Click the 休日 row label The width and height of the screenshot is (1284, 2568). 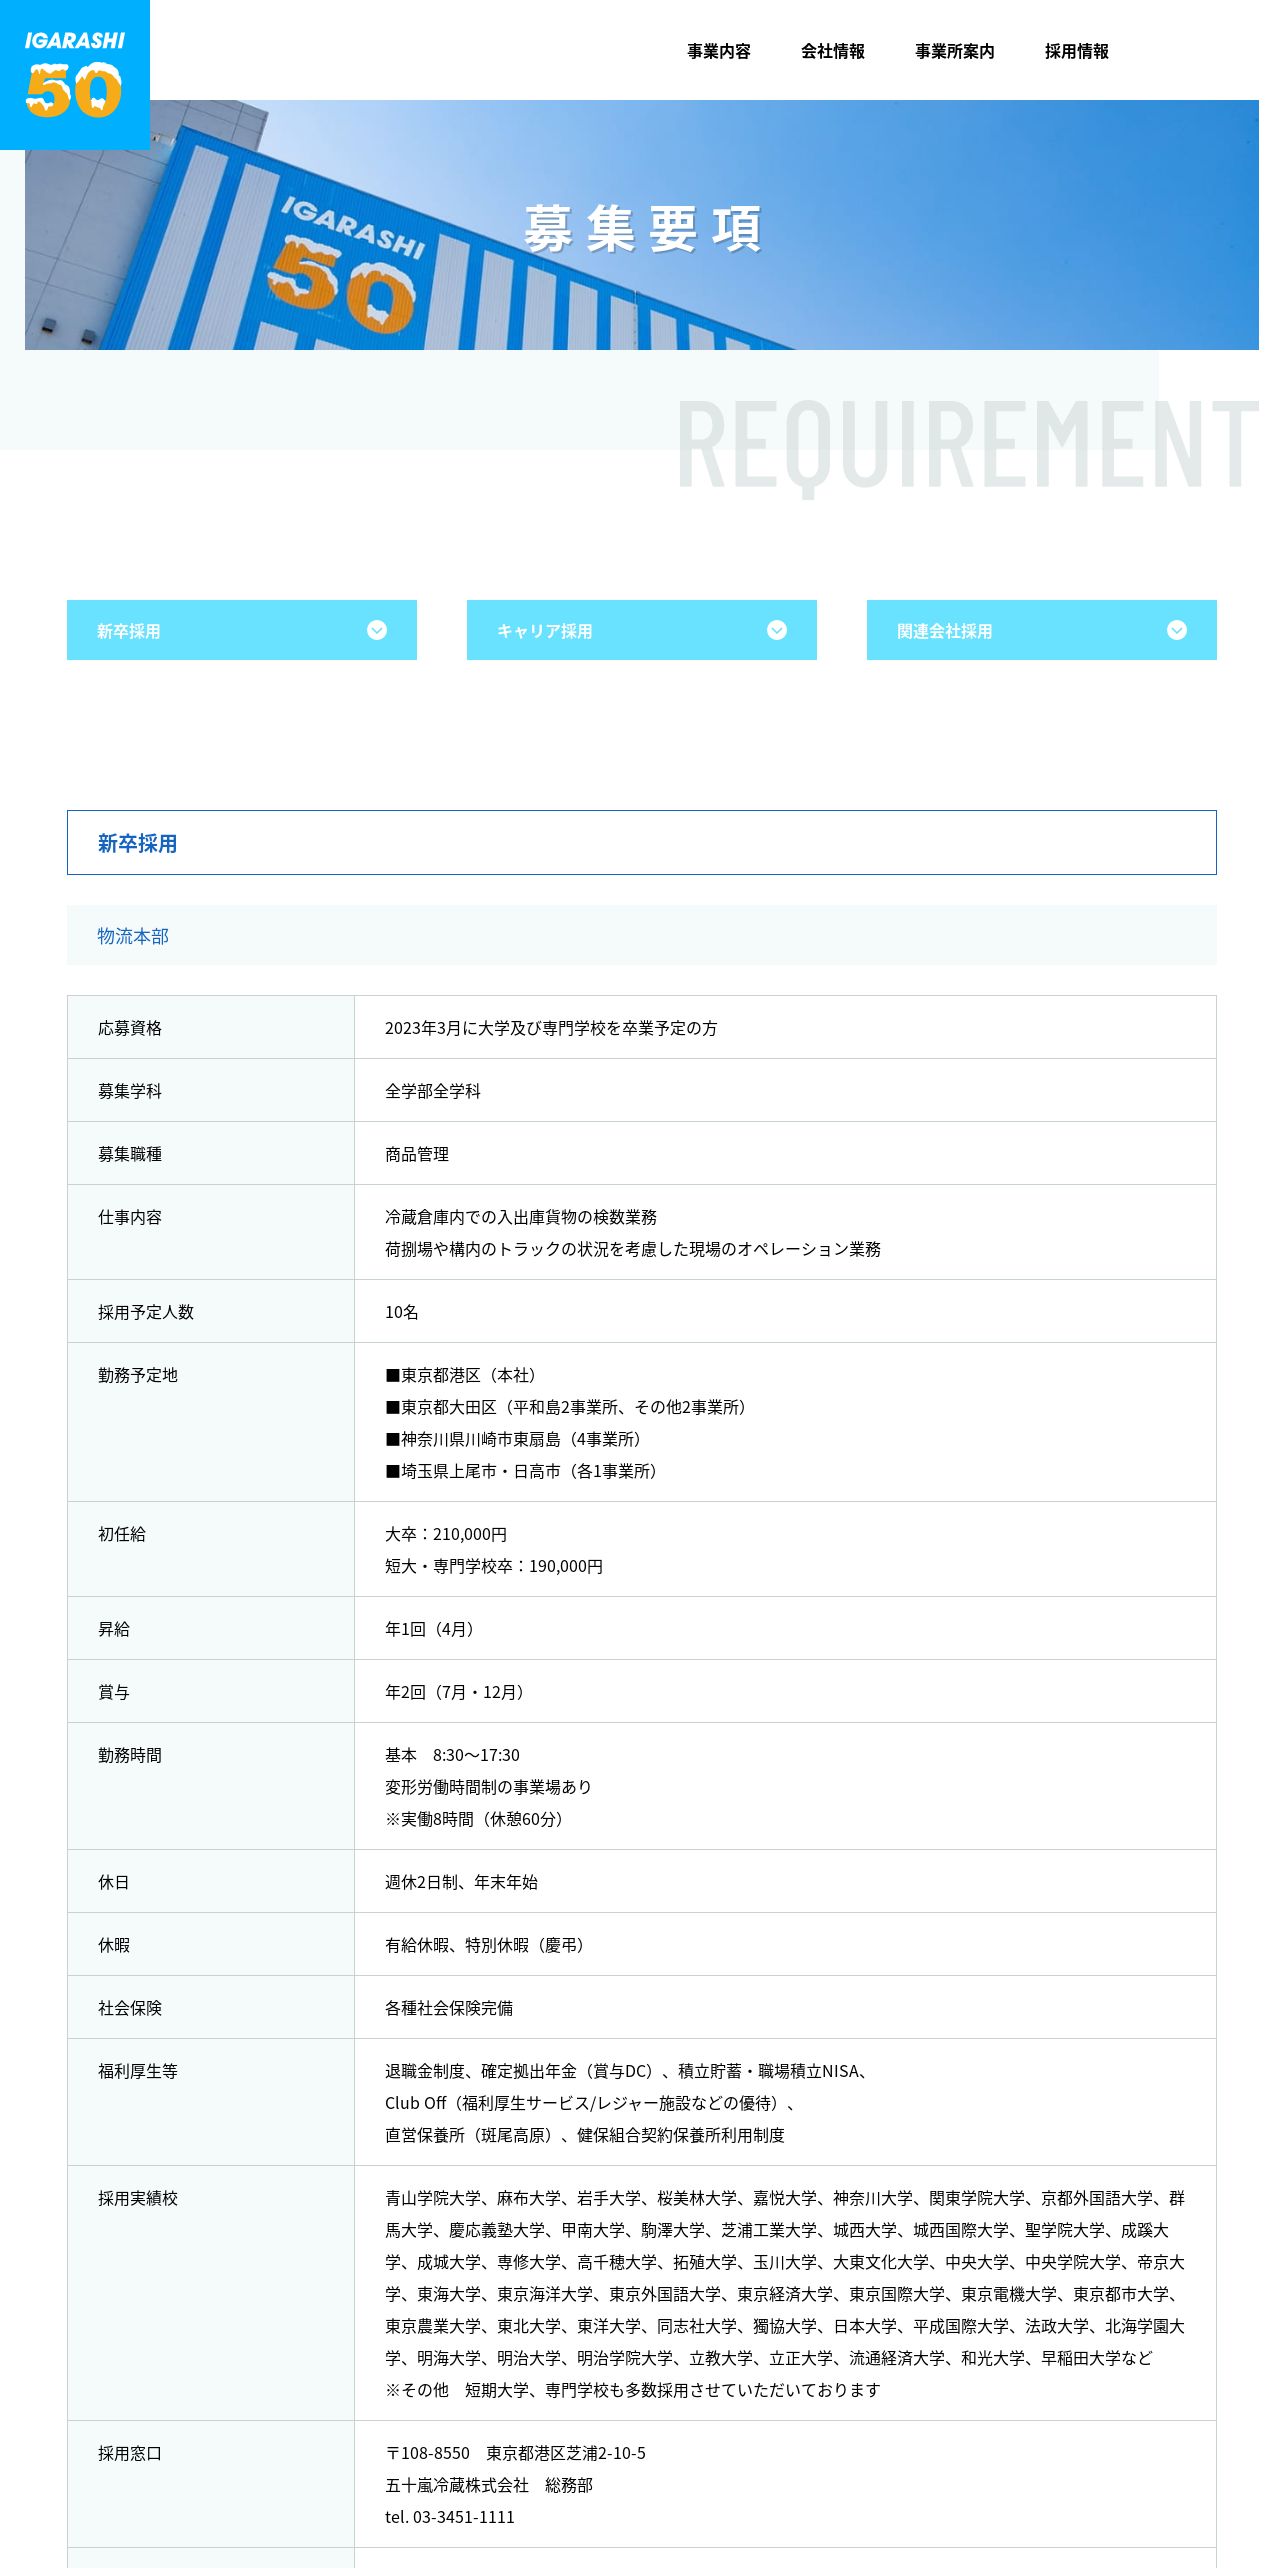pos(114,1882)
